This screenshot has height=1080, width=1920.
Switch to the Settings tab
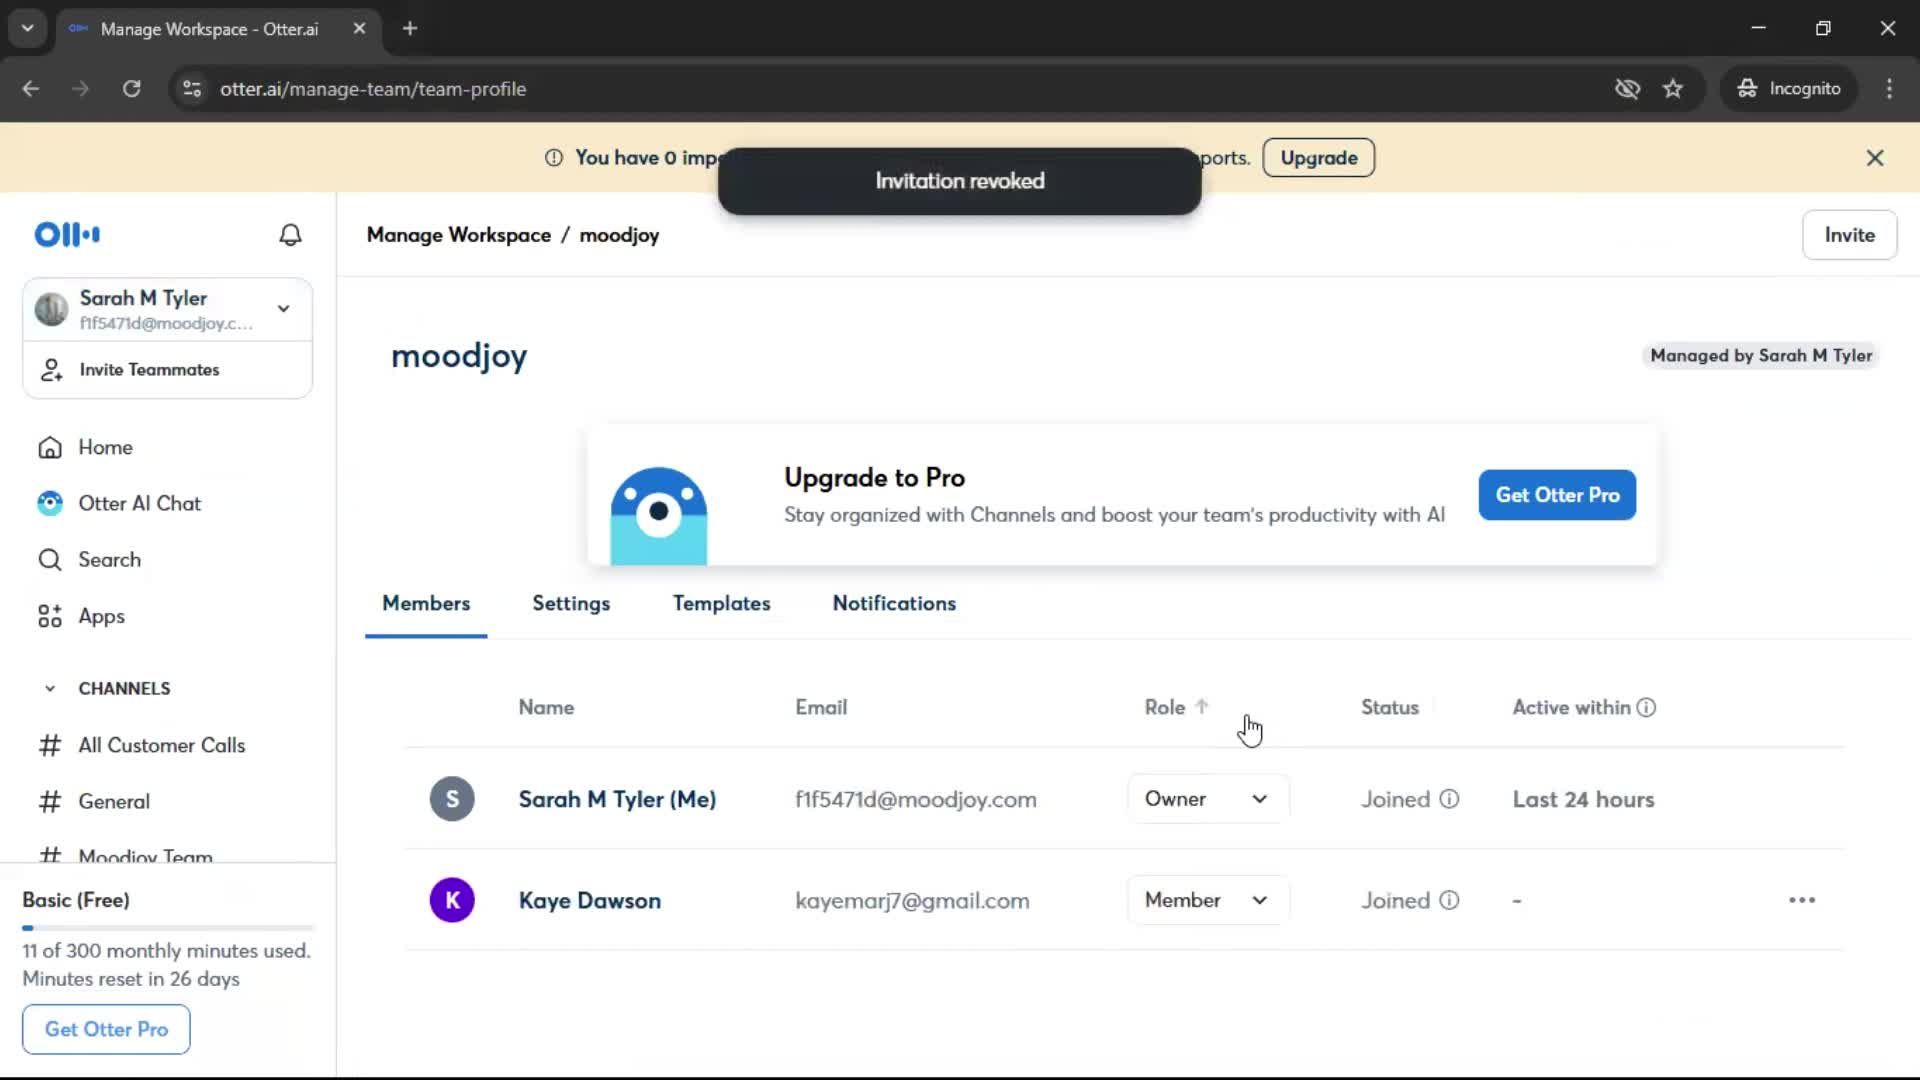[571, 604]
